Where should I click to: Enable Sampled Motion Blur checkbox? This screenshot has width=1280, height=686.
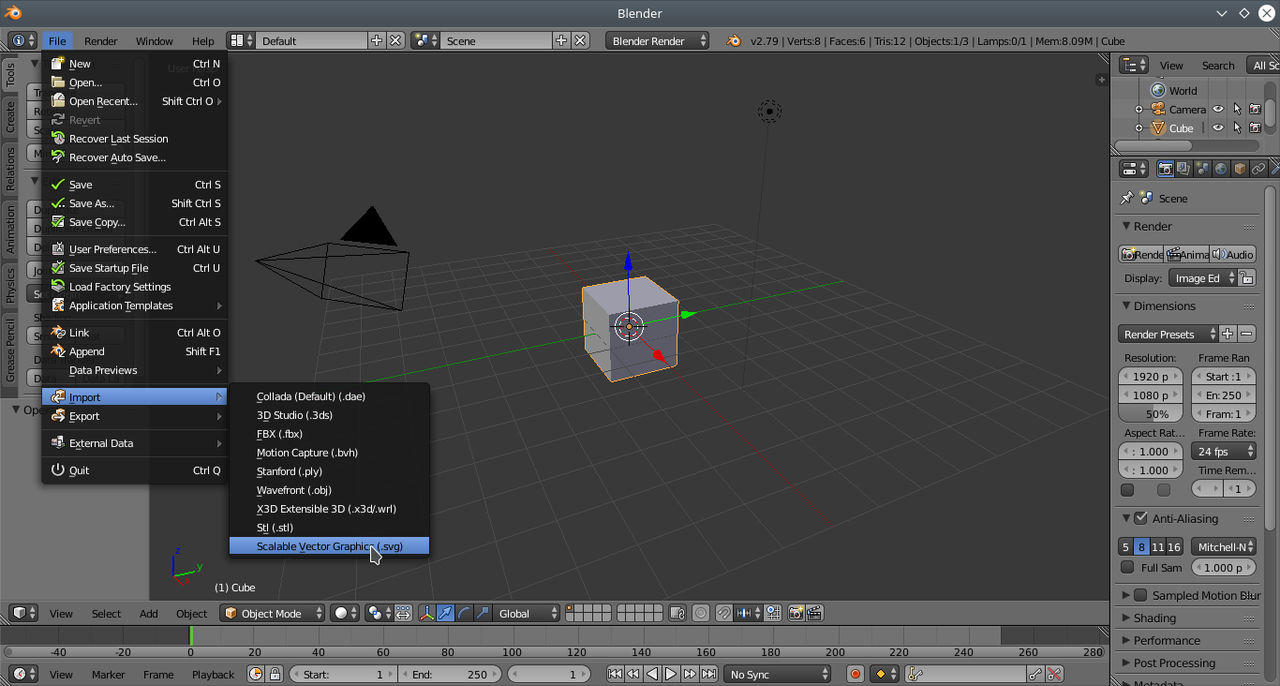[x=1141, y=595]
